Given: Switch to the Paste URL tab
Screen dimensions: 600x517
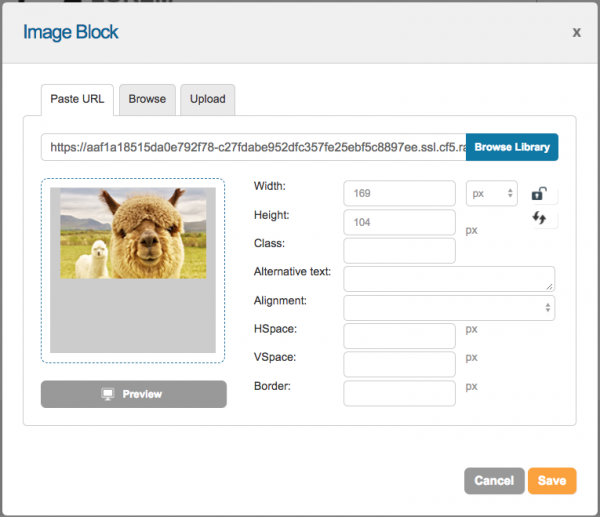Looking at the screenshot, I should pos(78,100).
